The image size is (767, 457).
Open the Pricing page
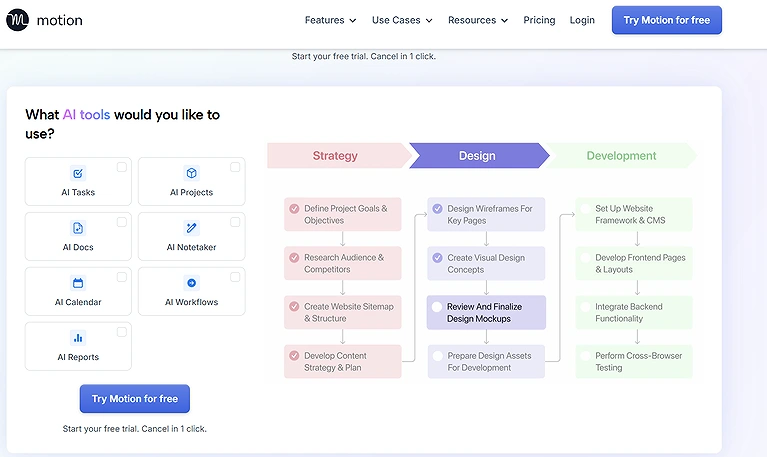pyautogui.click(x=539, y=20)
